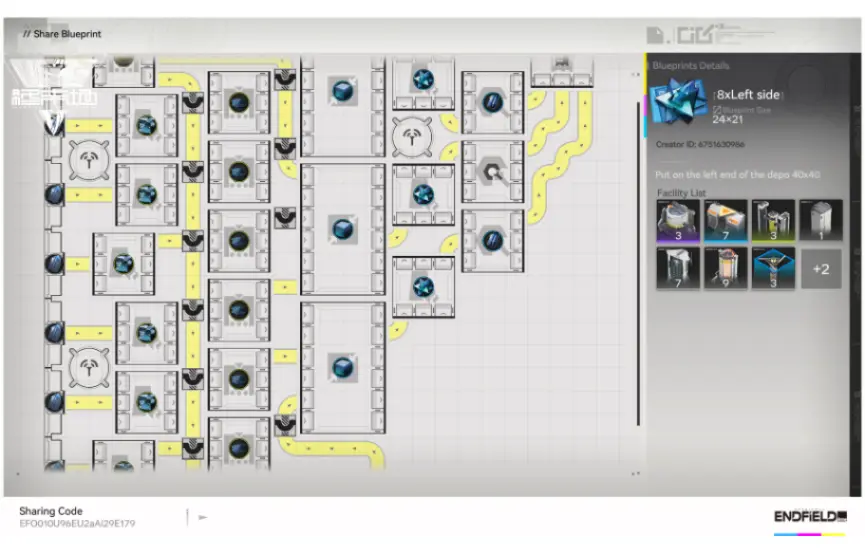Click the 'Facility List' heading
The image size is (865, 550).
click(681, 193)
